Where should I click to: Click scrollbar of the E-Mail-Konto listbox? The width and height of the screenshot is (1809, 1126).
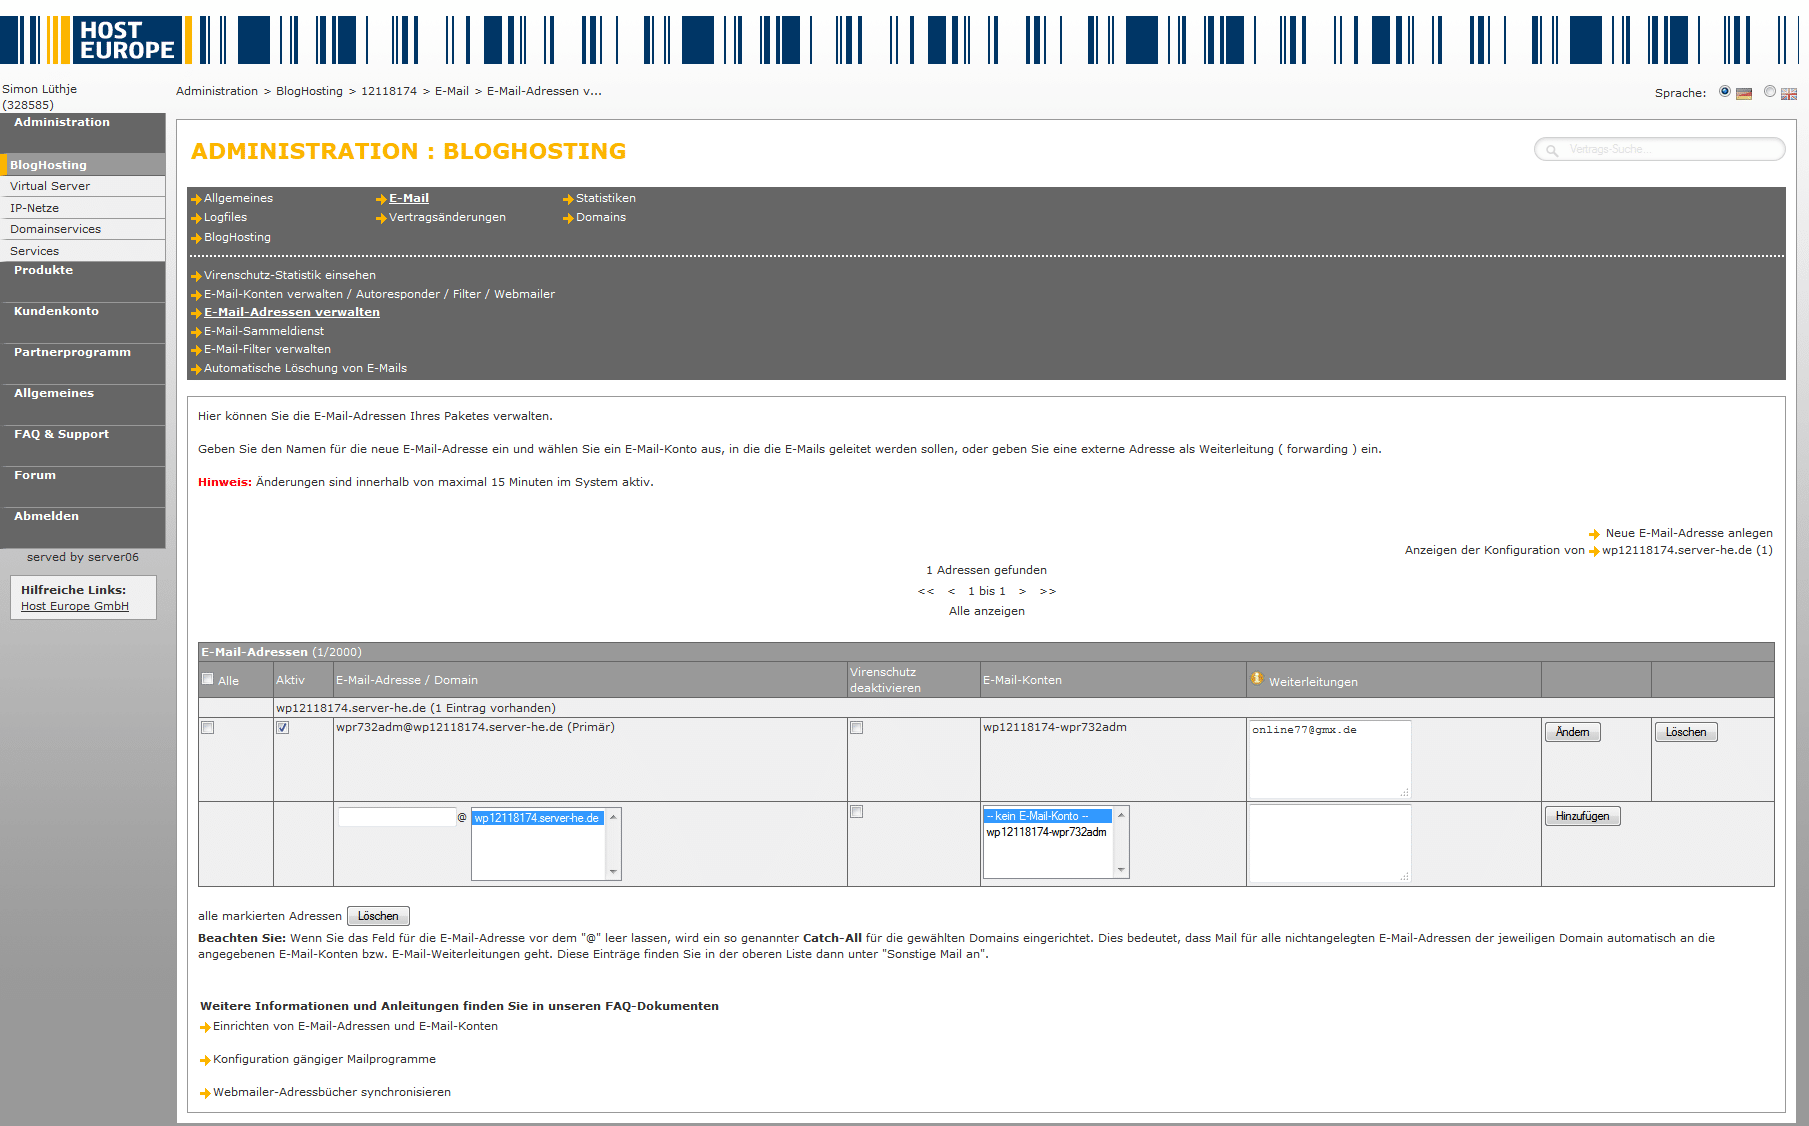click(1121, 843)
